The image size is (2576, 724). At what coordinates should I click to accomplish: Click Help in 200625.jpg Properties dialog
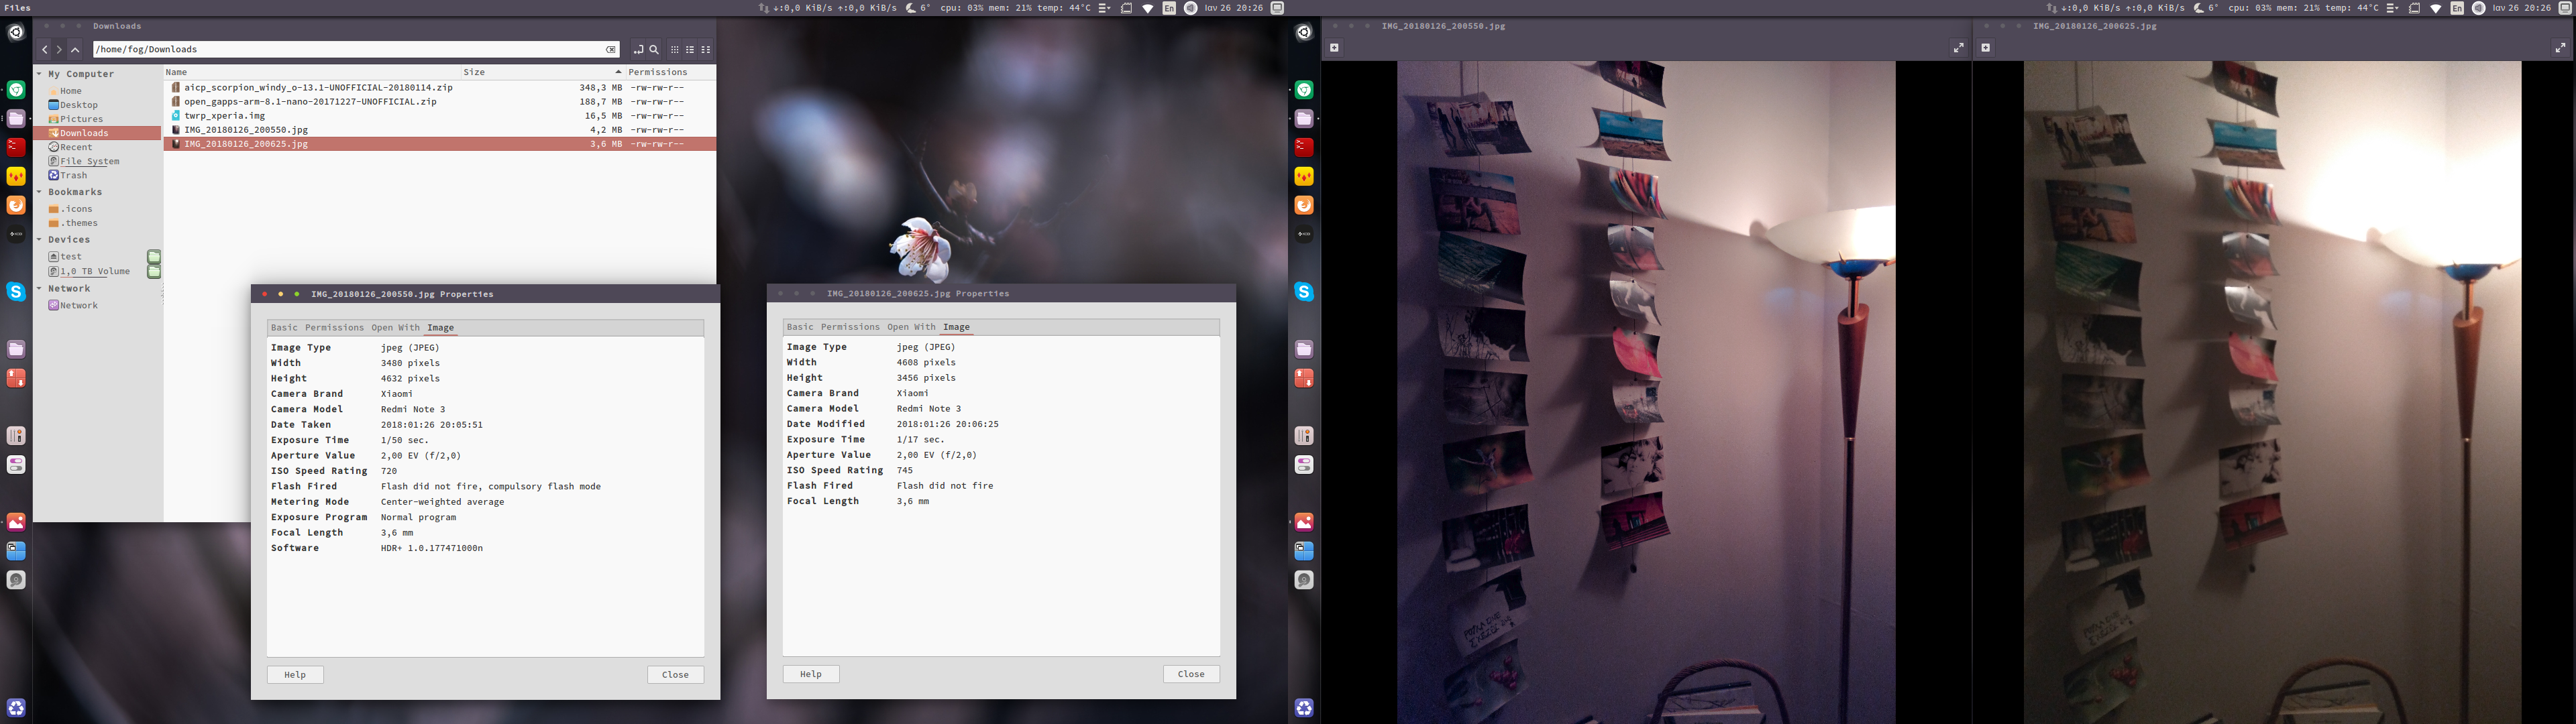pos(810,674)
